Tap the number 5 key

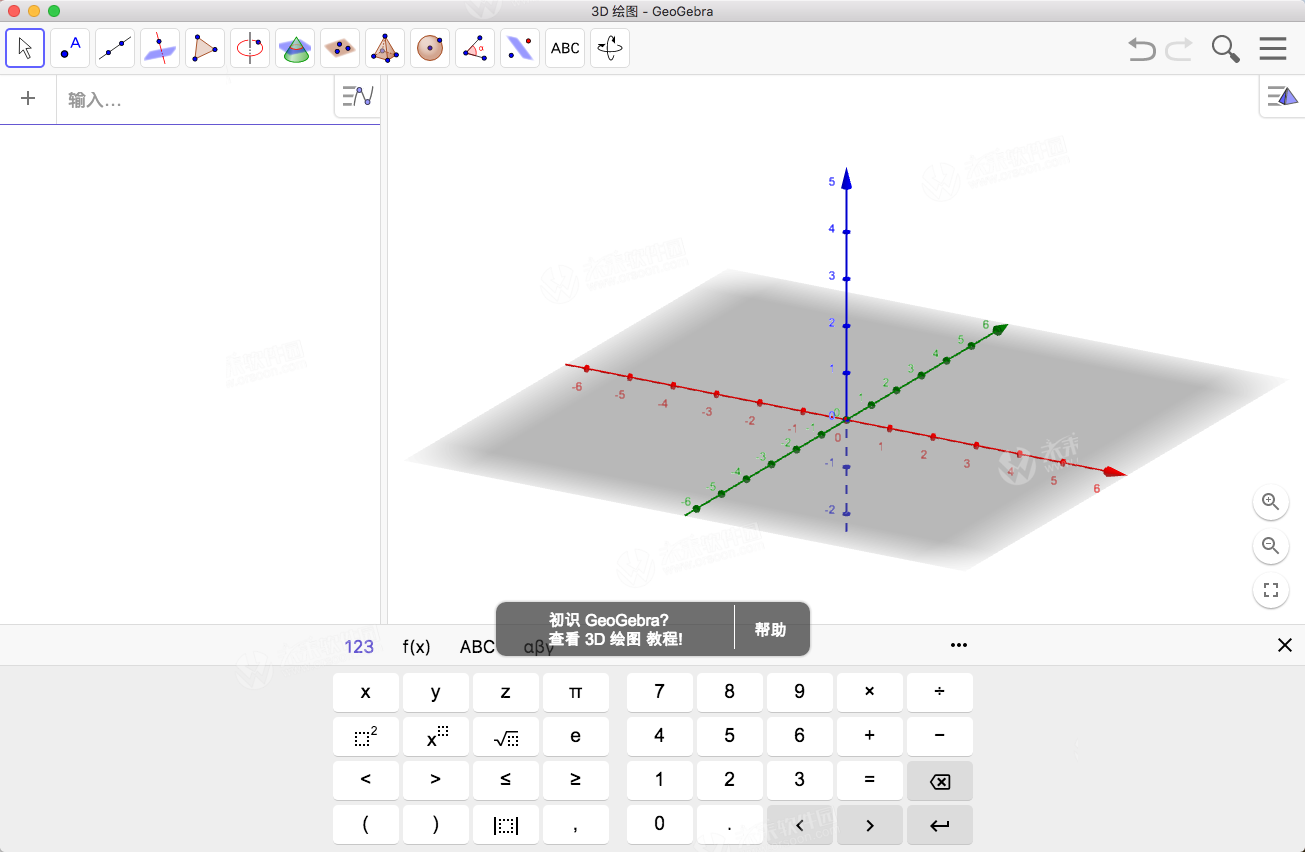coord(730,736)
